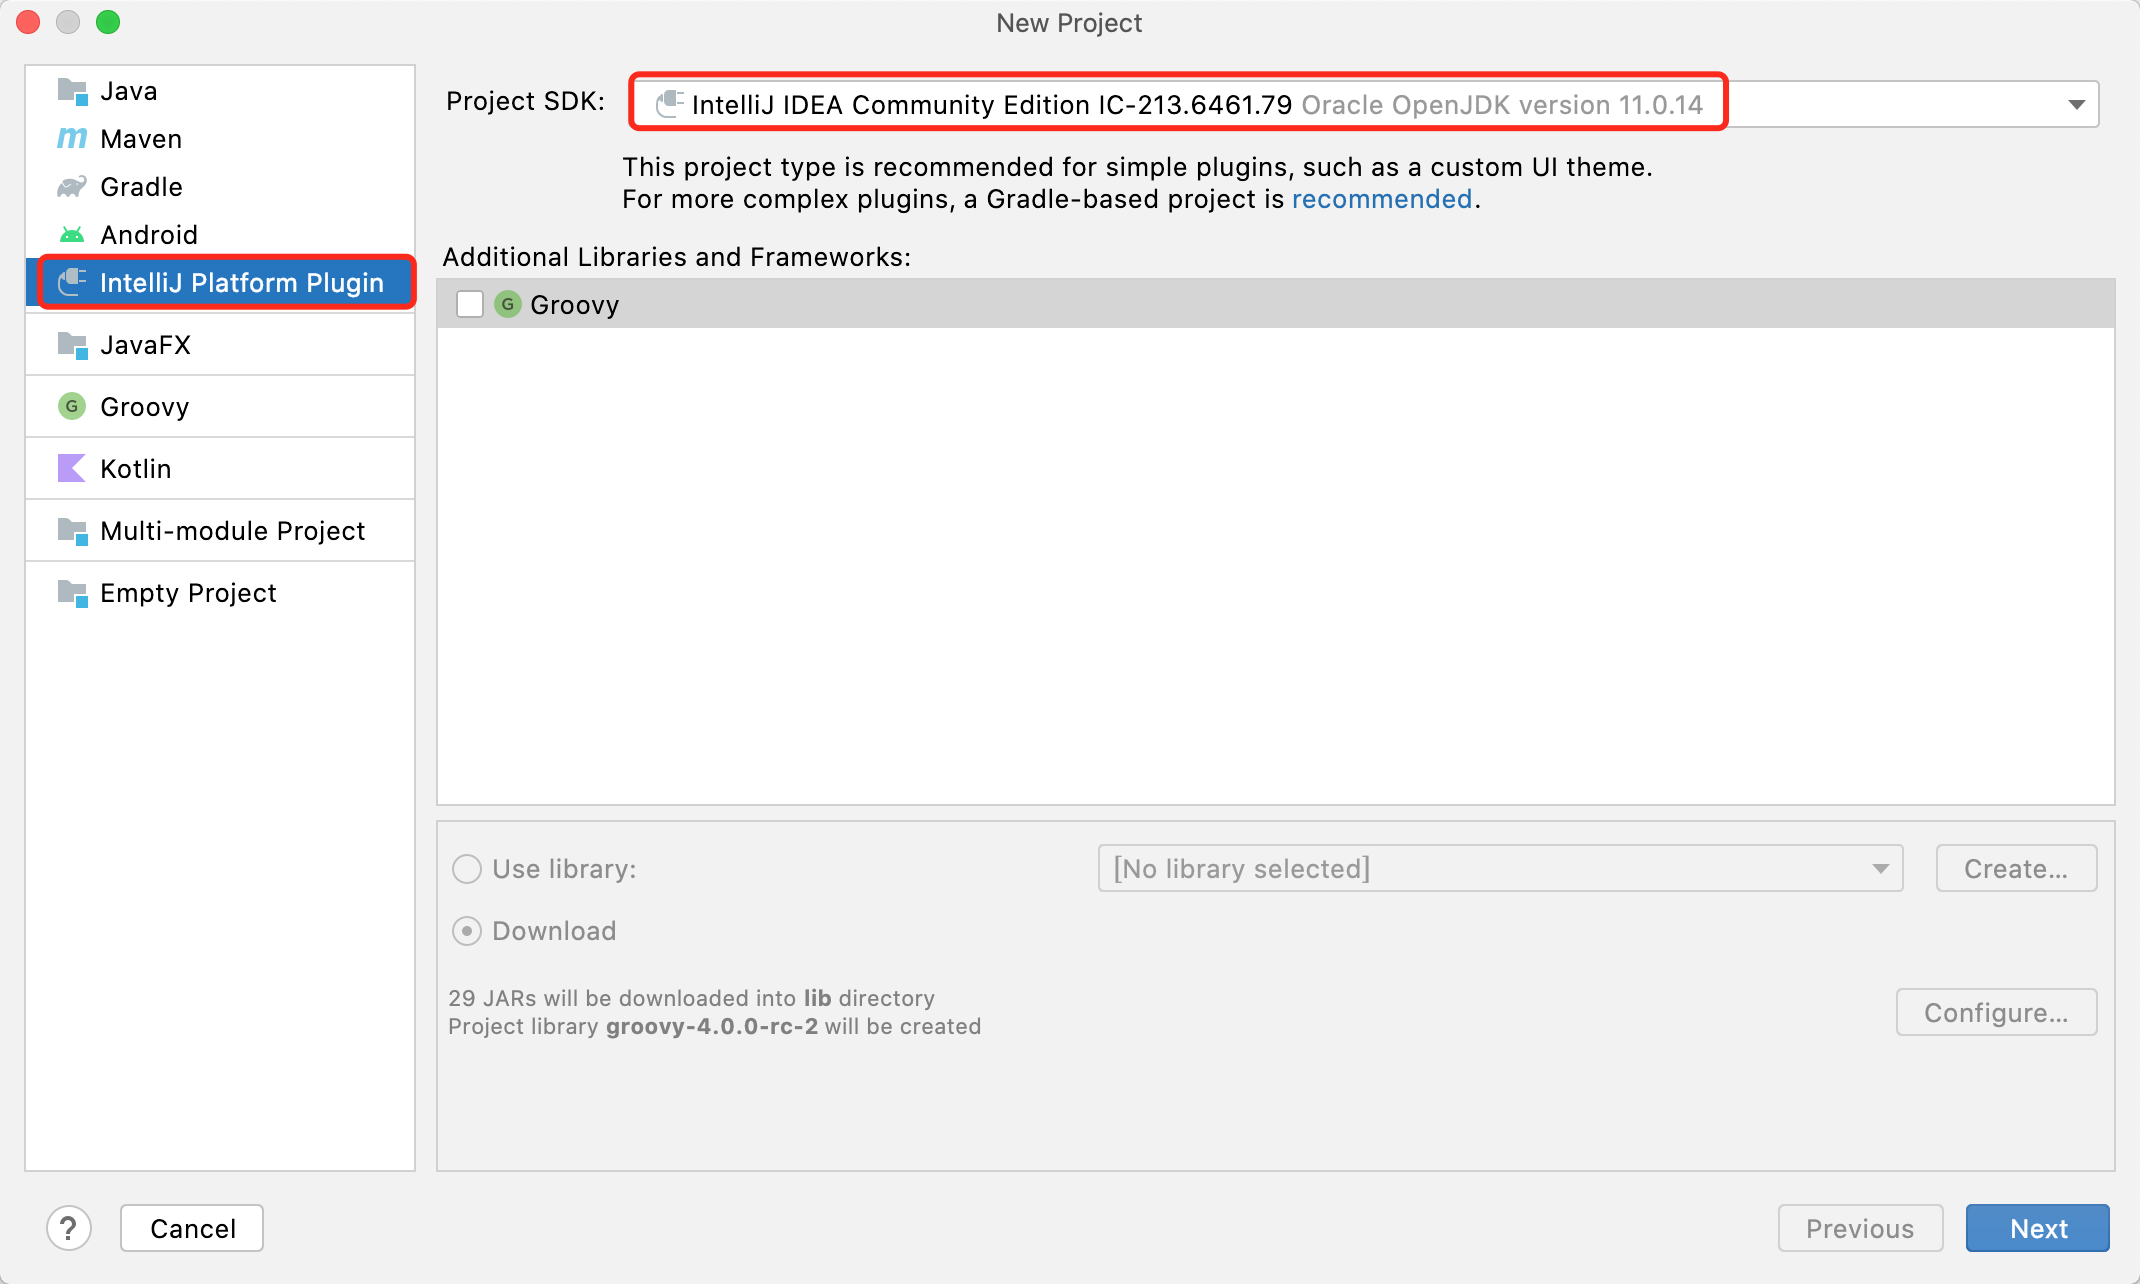
Task: Click the Maven 'm' icon
Action: click(x=72, y=138)
